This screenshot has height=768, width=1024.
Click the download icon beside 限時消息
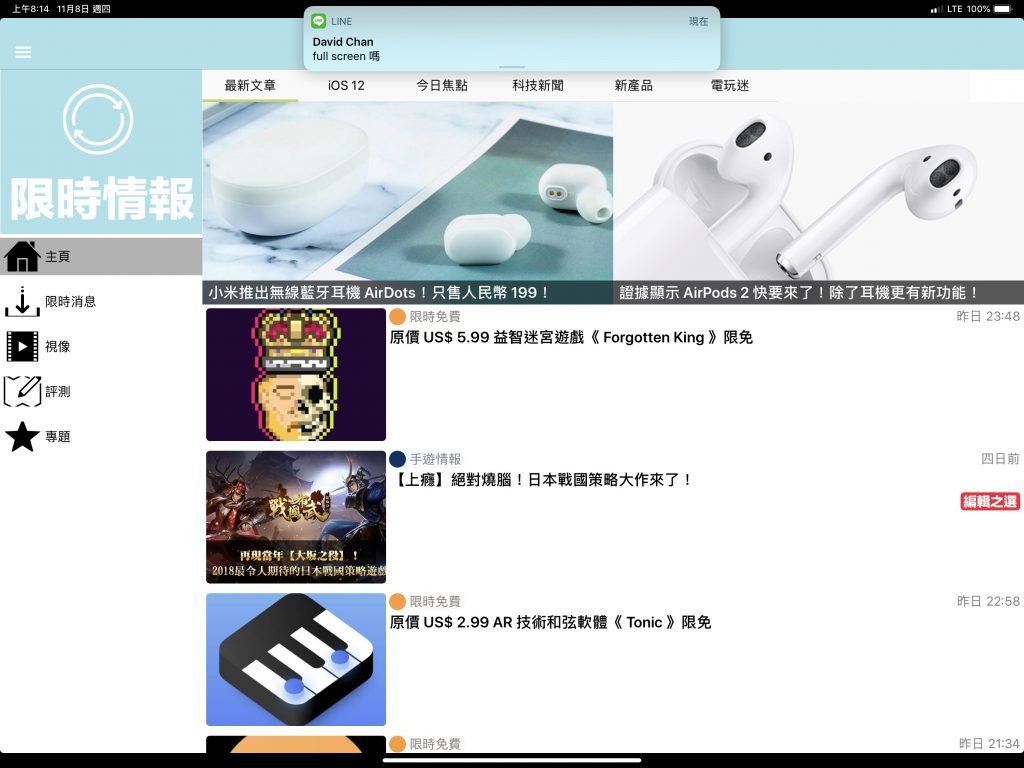pos(22,301)
